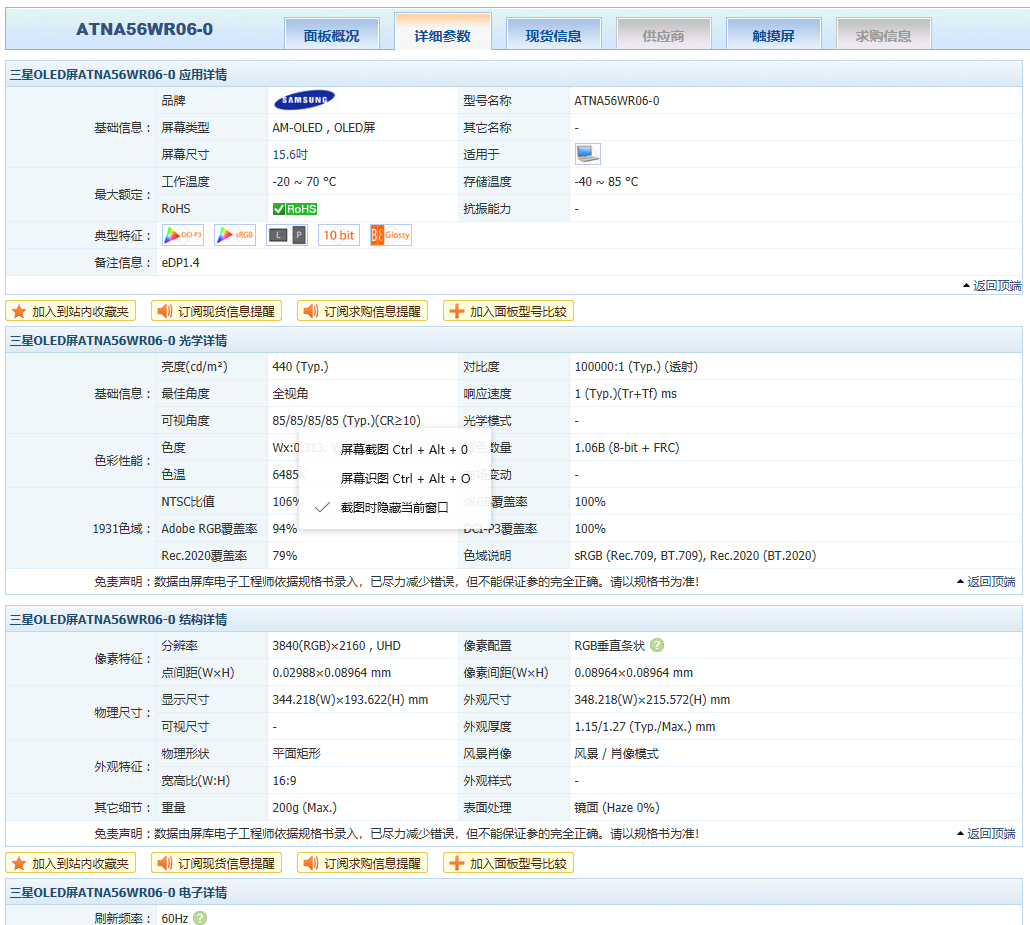This screenshot has width=1030, height=925.
Task: Click the 1.06B (8-bit + FRC) color value
Action: [x=627, y=447]
